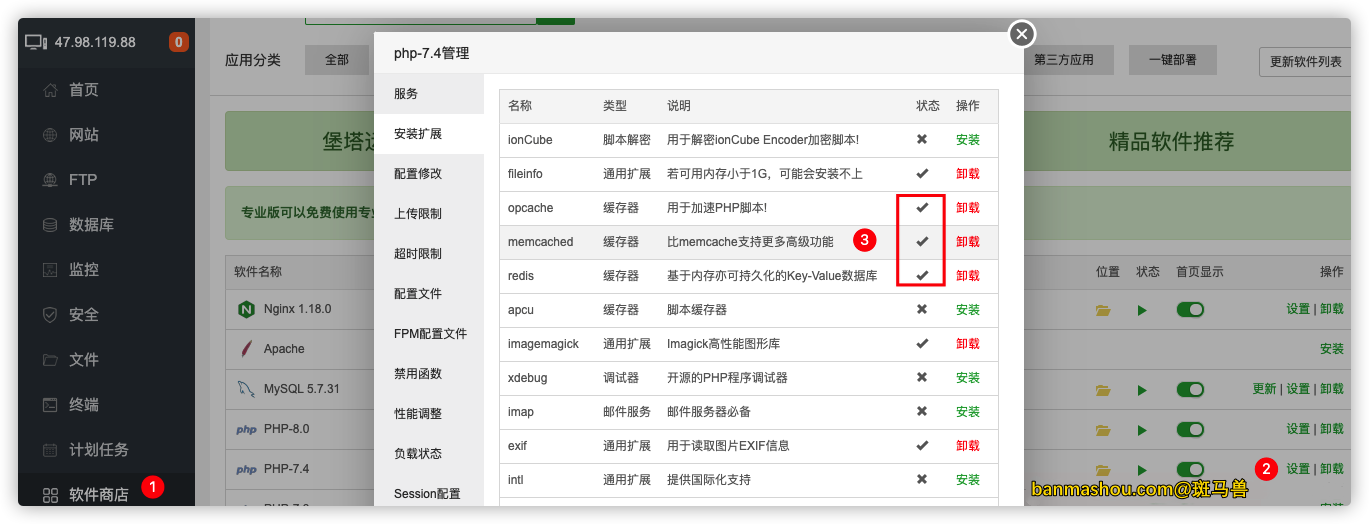Viewport: 1369px width, 524px height.
Task: Click the PHP-8.0 php logo icon
Action: (x=246, y=430)
